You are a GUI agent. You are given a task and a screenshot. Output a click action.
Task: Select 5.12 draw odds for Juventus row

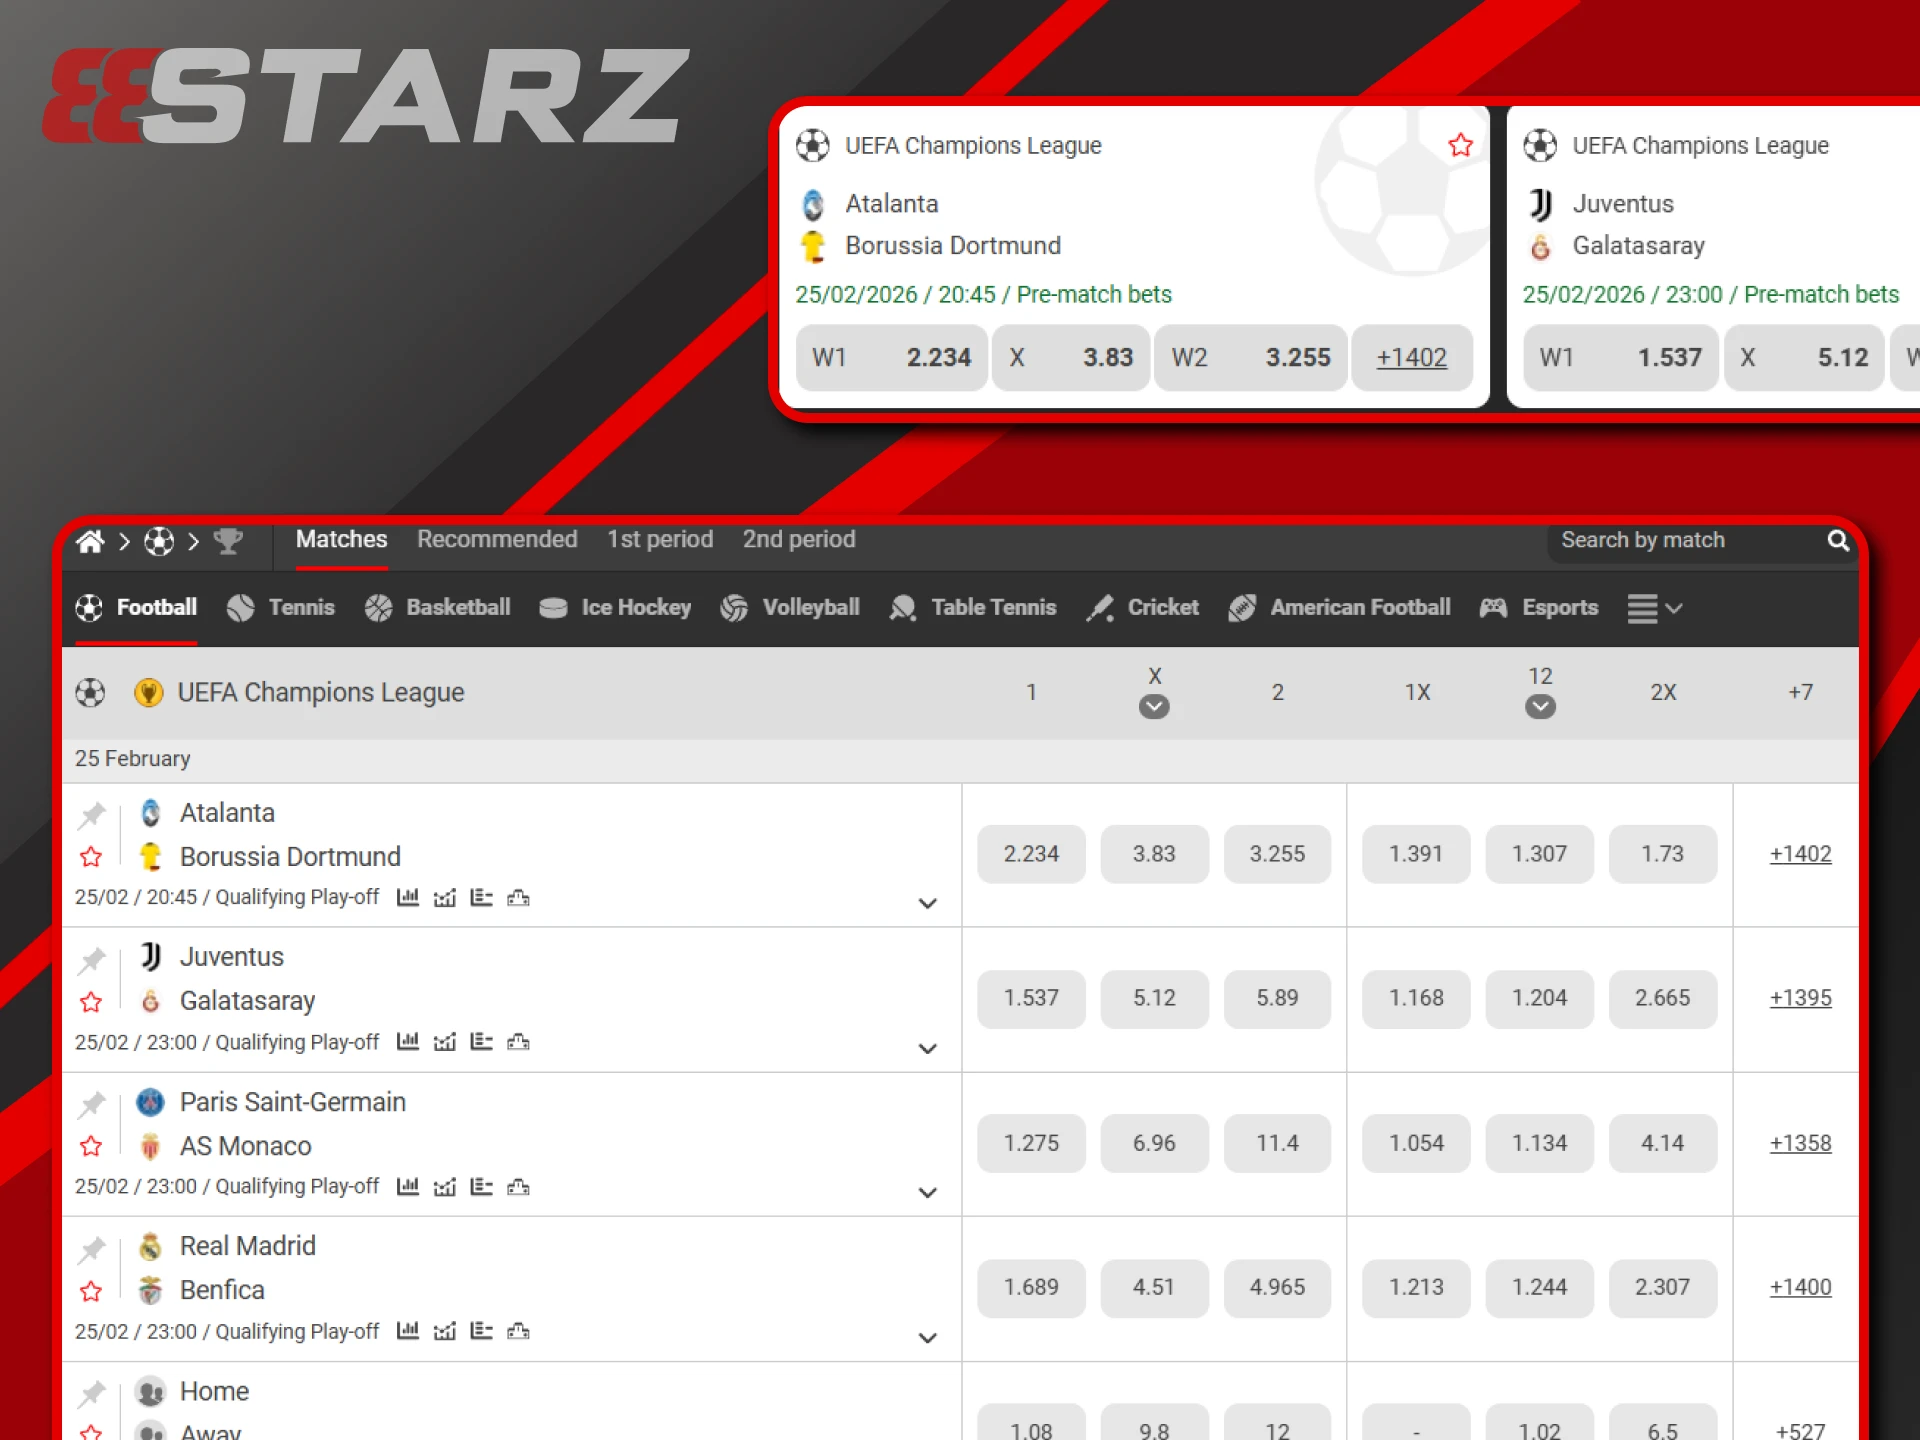pos(1154,998)
